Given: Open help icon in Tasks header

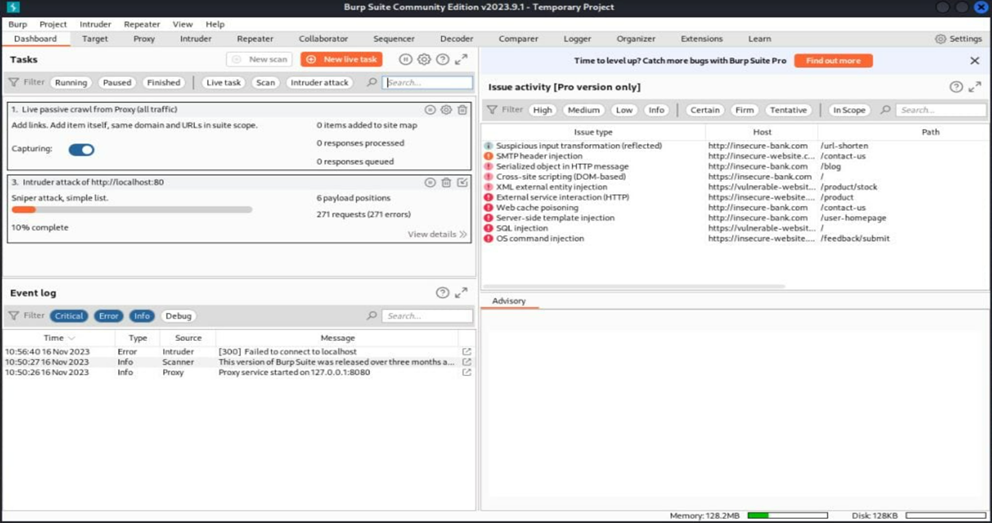Looking at the screenshot, I should click(x=442, y=59).
